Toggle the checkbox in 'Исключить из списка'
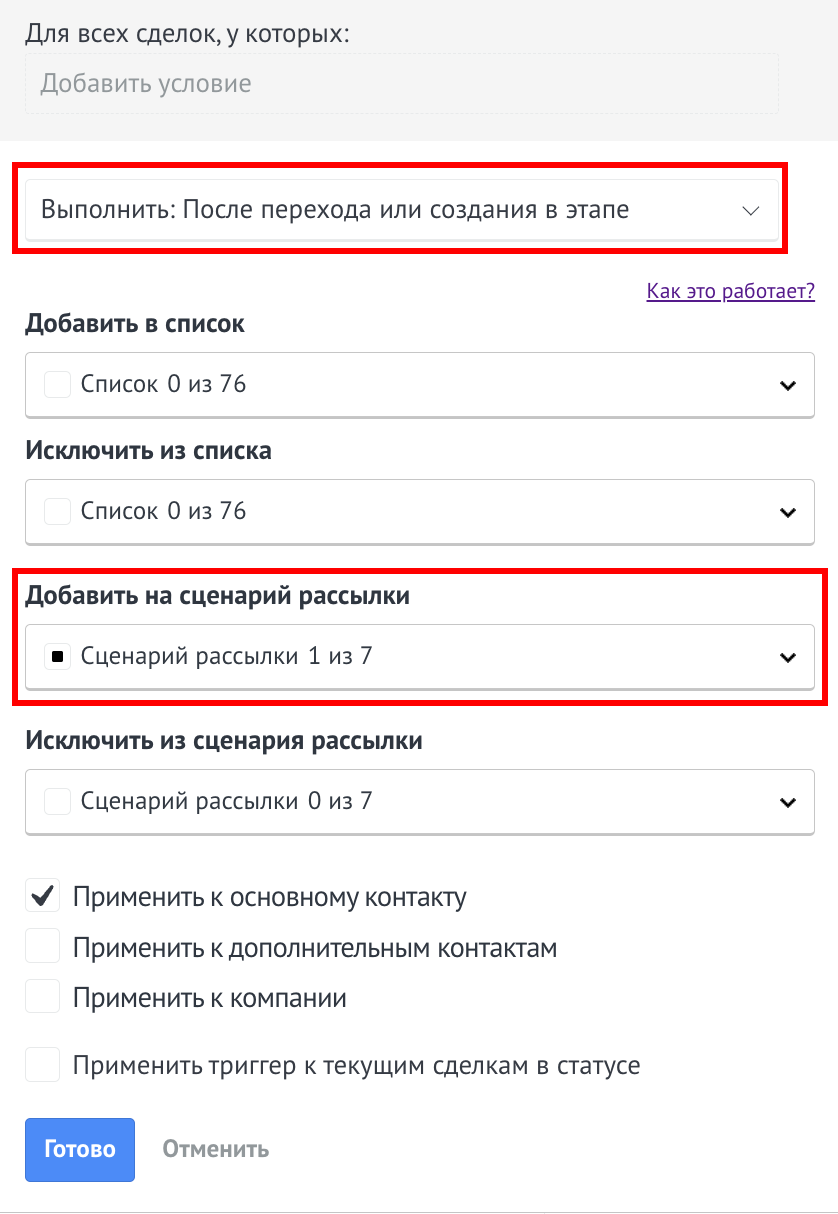 click(x=58, y=511)
